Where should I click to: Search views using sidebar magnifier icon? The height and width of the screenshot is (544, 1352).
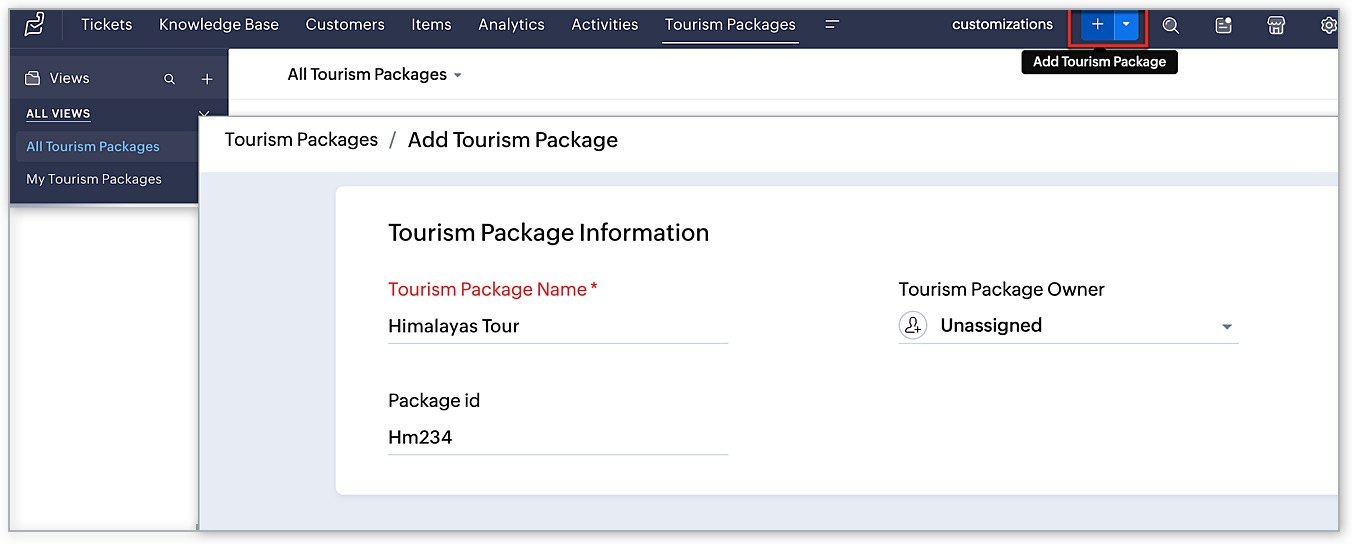click(170, 79)
